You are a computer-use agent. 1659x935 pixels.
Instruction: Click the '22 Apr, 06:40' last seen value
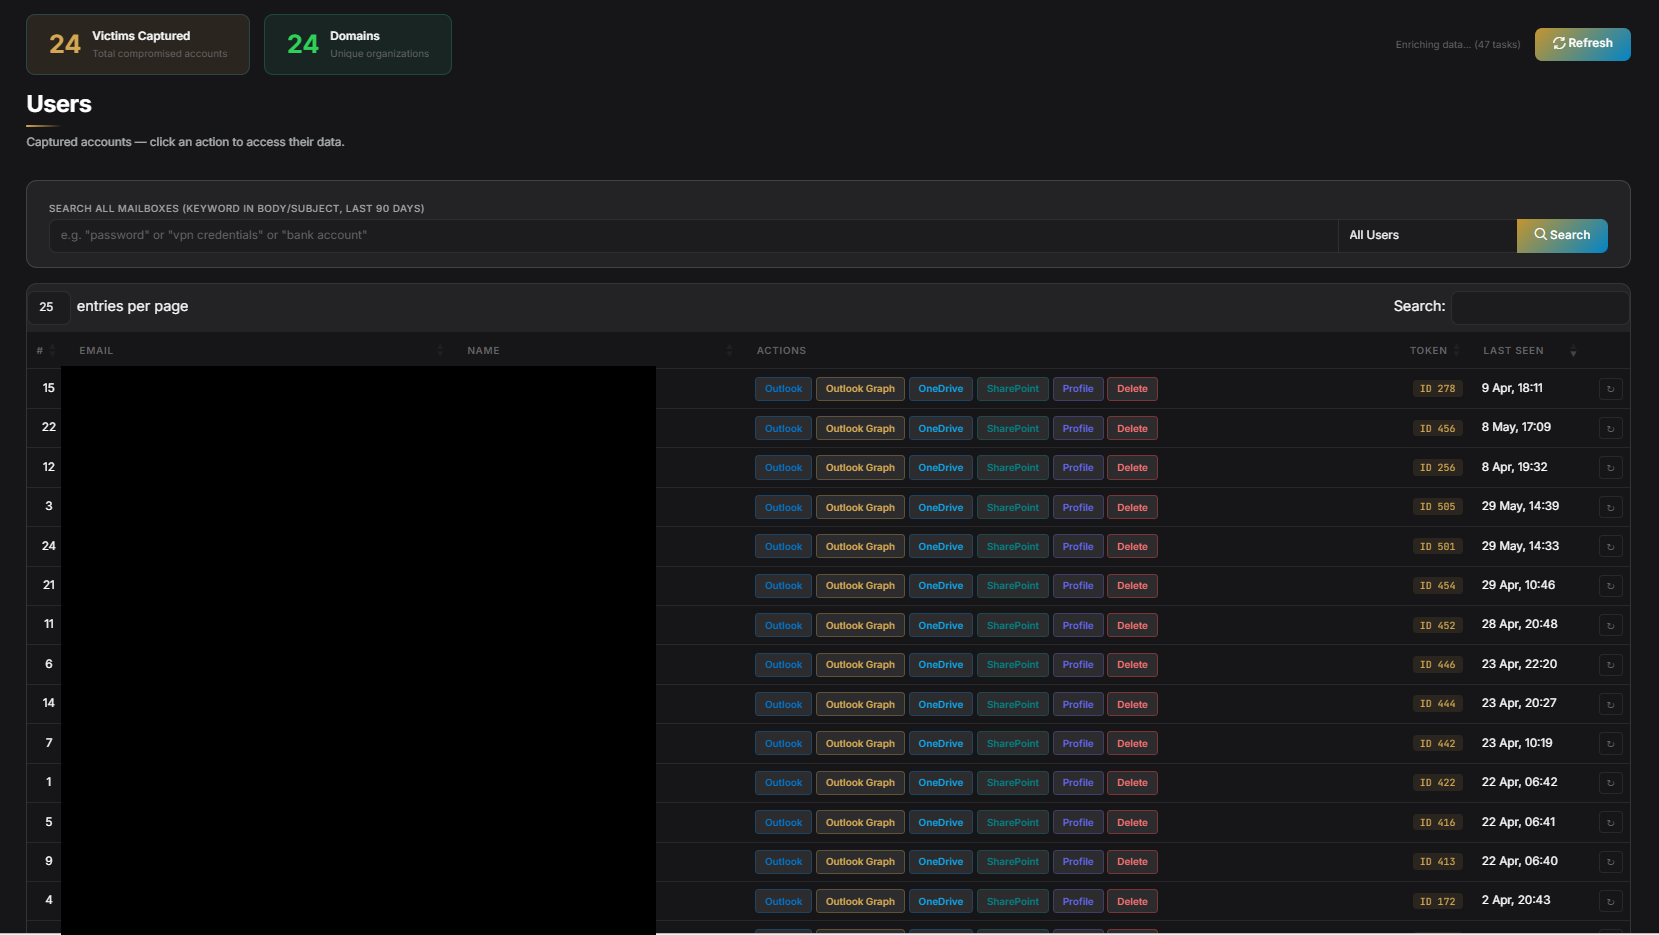pos(1519,861)
